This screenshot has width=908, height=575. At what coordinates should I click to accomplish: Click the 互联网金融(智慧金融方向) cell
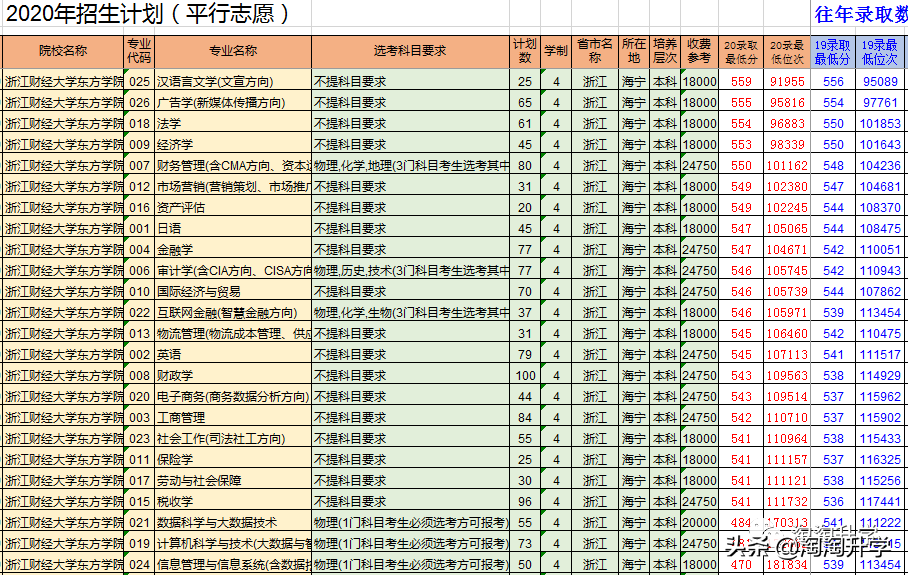233,313
